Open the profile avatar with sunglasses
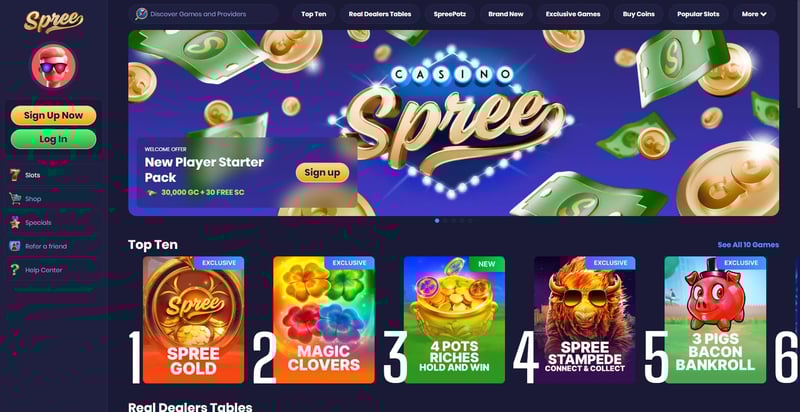Viewport: 800px width, 412px height. [54, 66]
